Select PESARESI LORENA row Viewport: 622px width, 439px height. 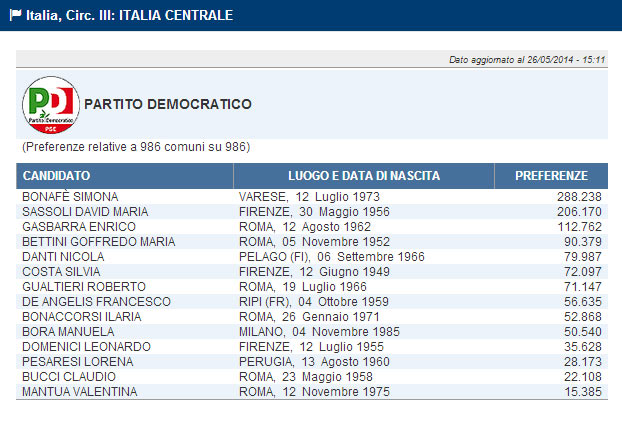tap(72, 362)
